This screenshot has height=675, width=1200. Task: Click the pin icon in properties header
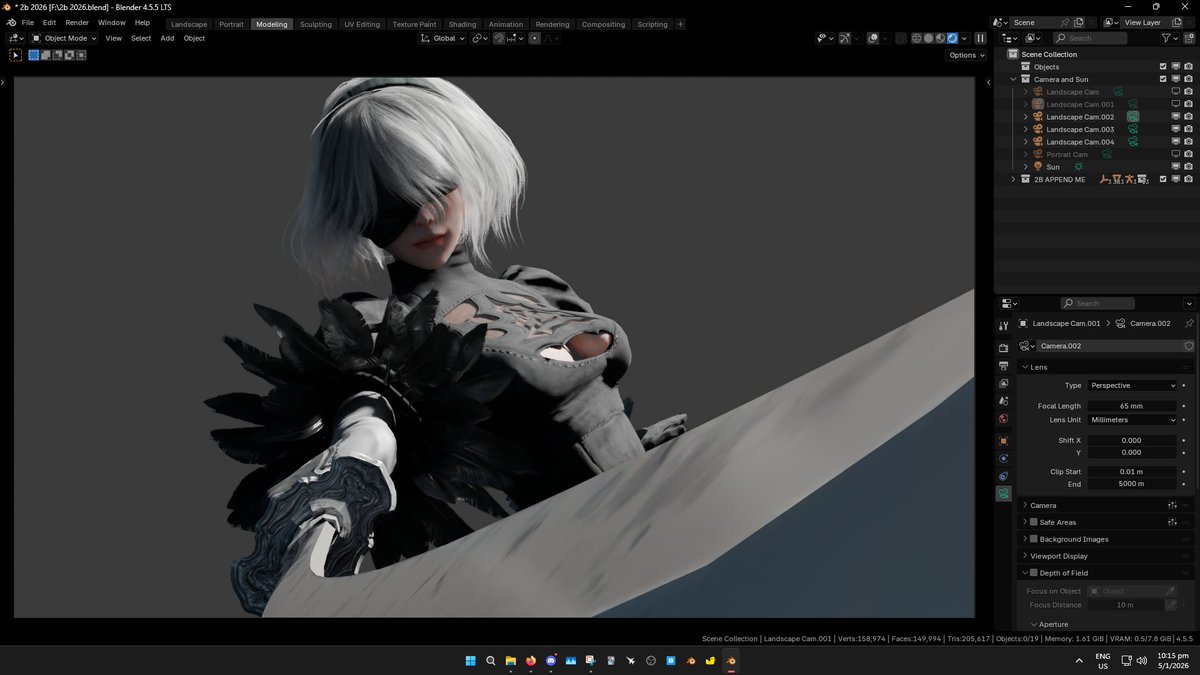pos(1188,324)
